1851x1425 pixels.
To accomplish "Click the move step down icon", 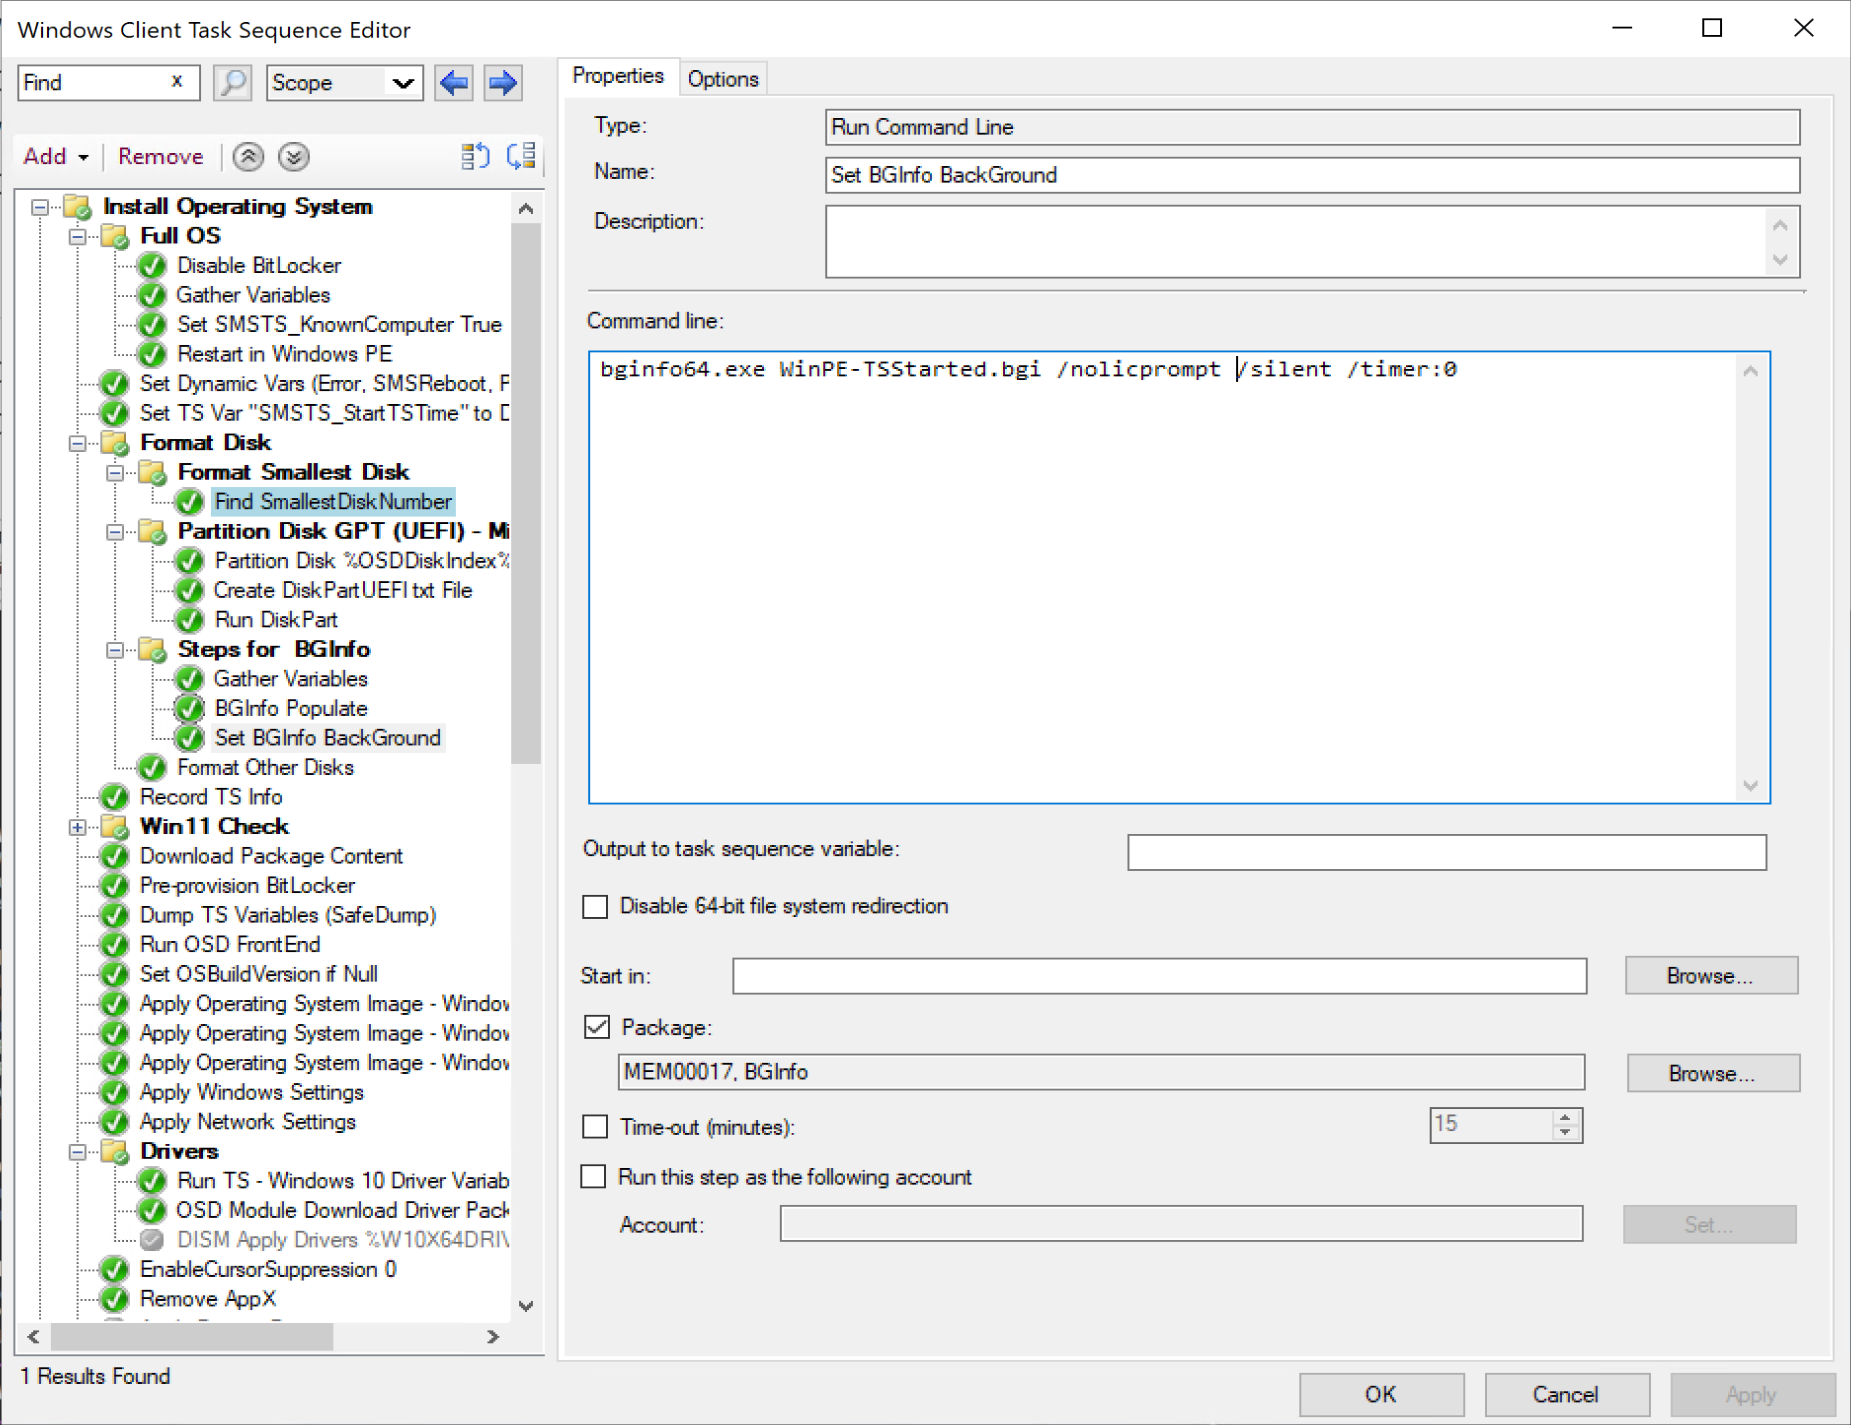I will point(293,157).
